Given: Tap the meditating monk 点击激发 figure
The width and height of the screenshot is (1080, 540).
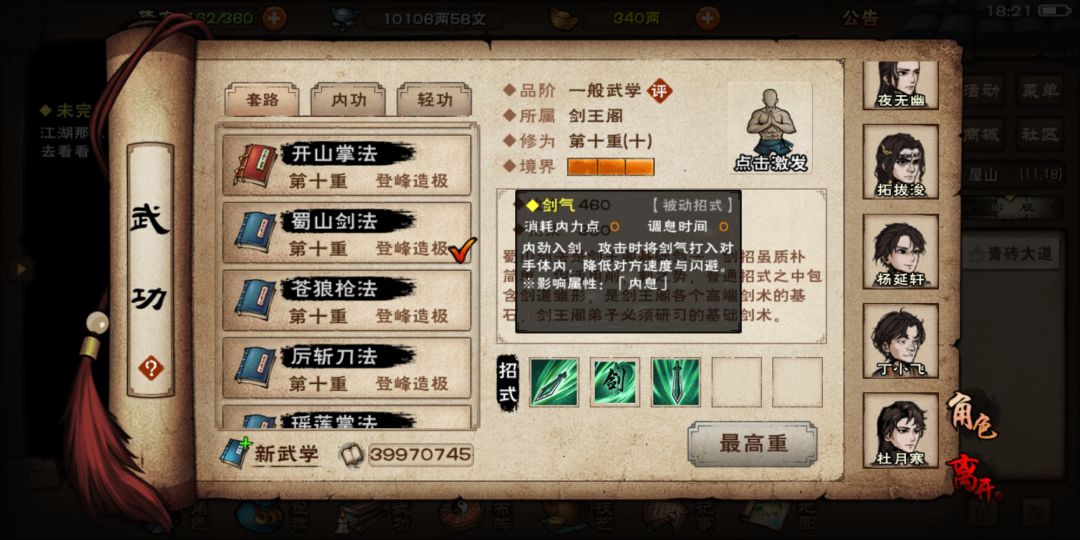Looking at the screenshot, I should point(770,129).
